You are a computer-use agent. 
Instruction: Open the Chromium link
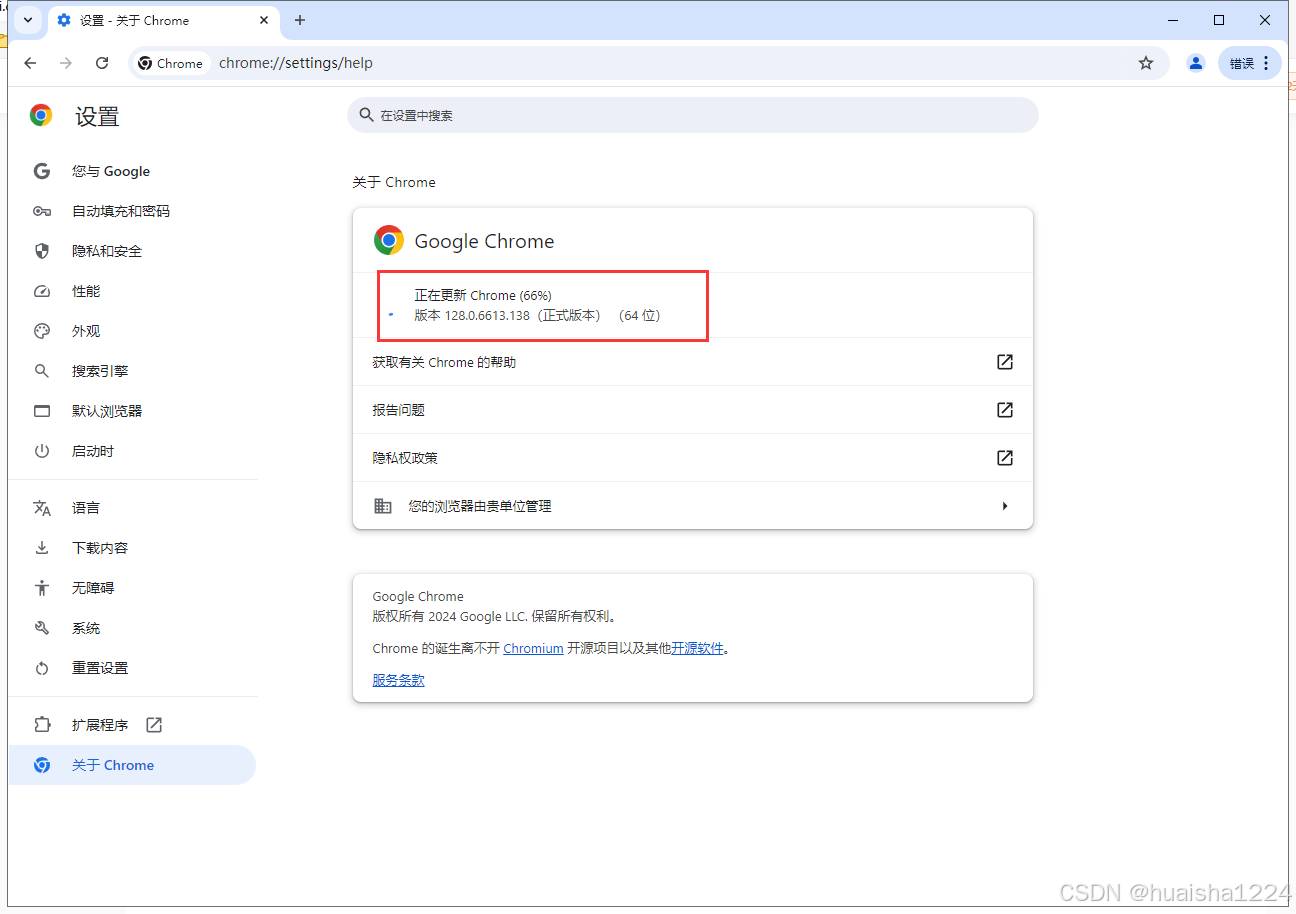pos(533,648)
